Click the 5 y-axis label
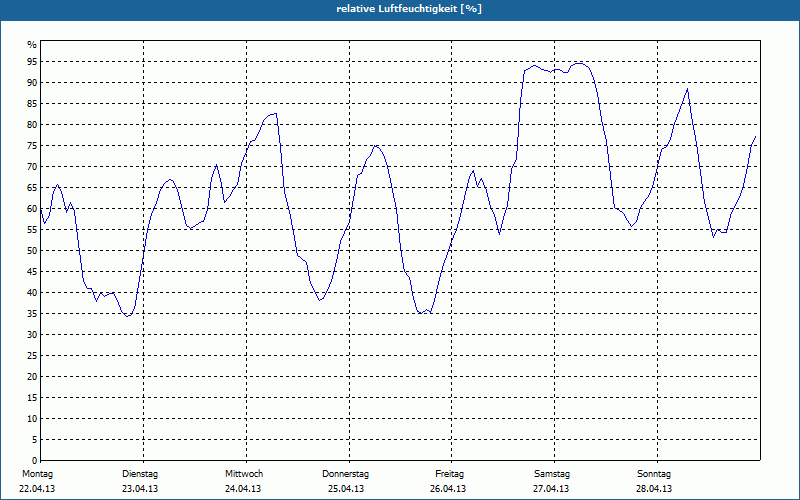The image size is (800, 500). (34, 440)
